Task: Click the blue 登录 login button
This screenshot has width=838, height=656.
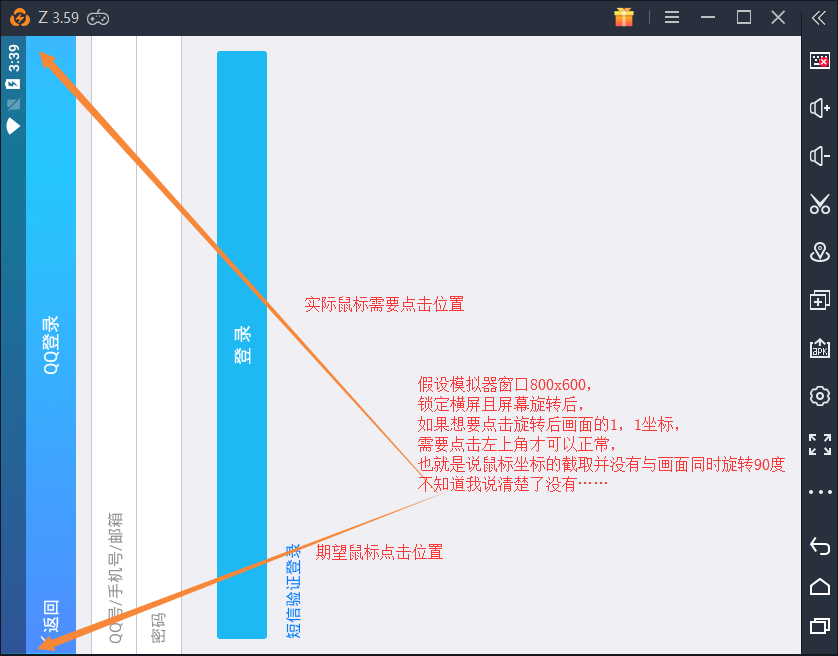Action: point(242,345)
